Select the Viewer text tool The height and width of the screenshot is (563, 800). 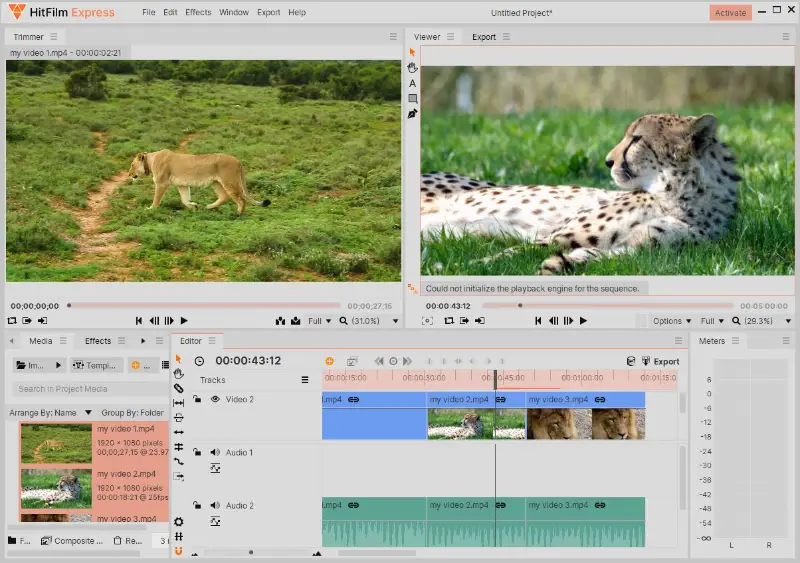click(x=412, y=83)
